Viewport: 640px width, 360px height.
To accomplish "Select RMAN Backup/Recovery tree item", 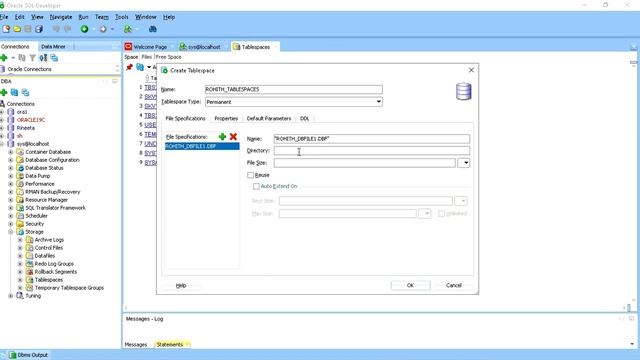I will [x=53, y=192].
